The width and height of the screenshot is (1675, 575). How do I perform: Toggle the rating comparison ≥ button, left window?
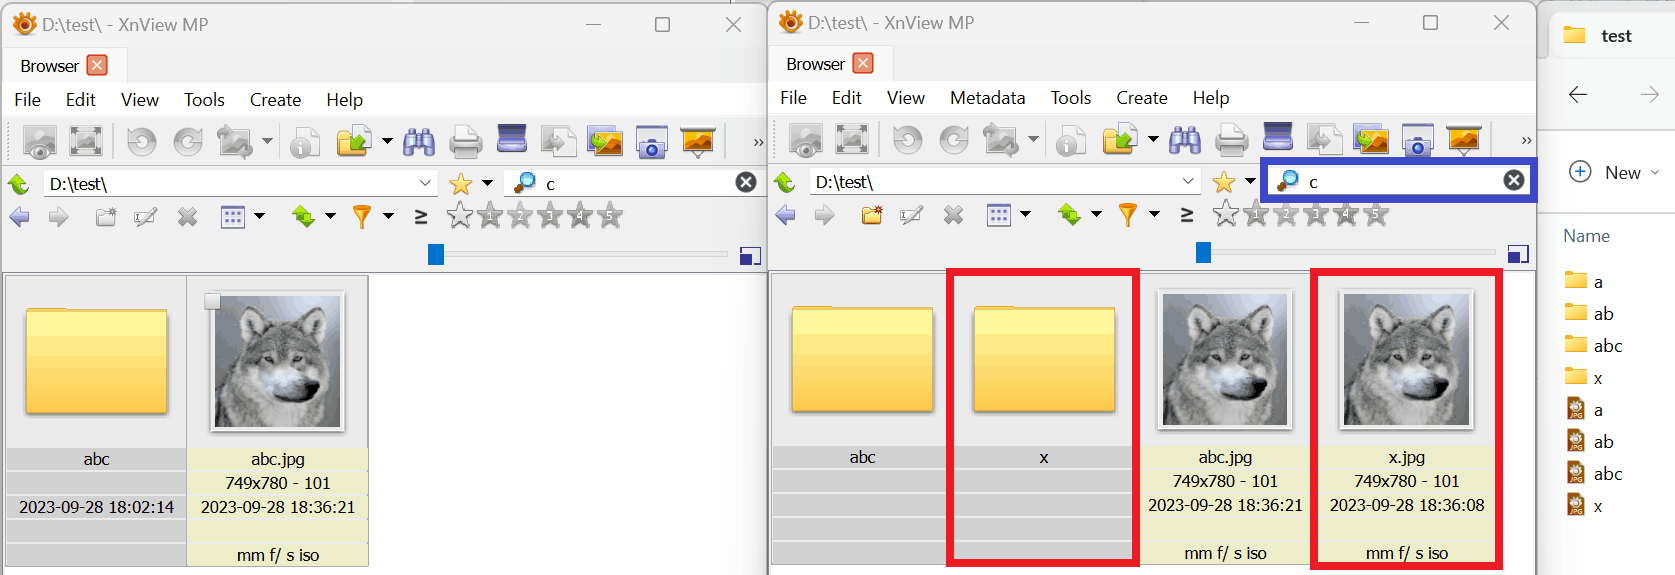coord(421,217)
